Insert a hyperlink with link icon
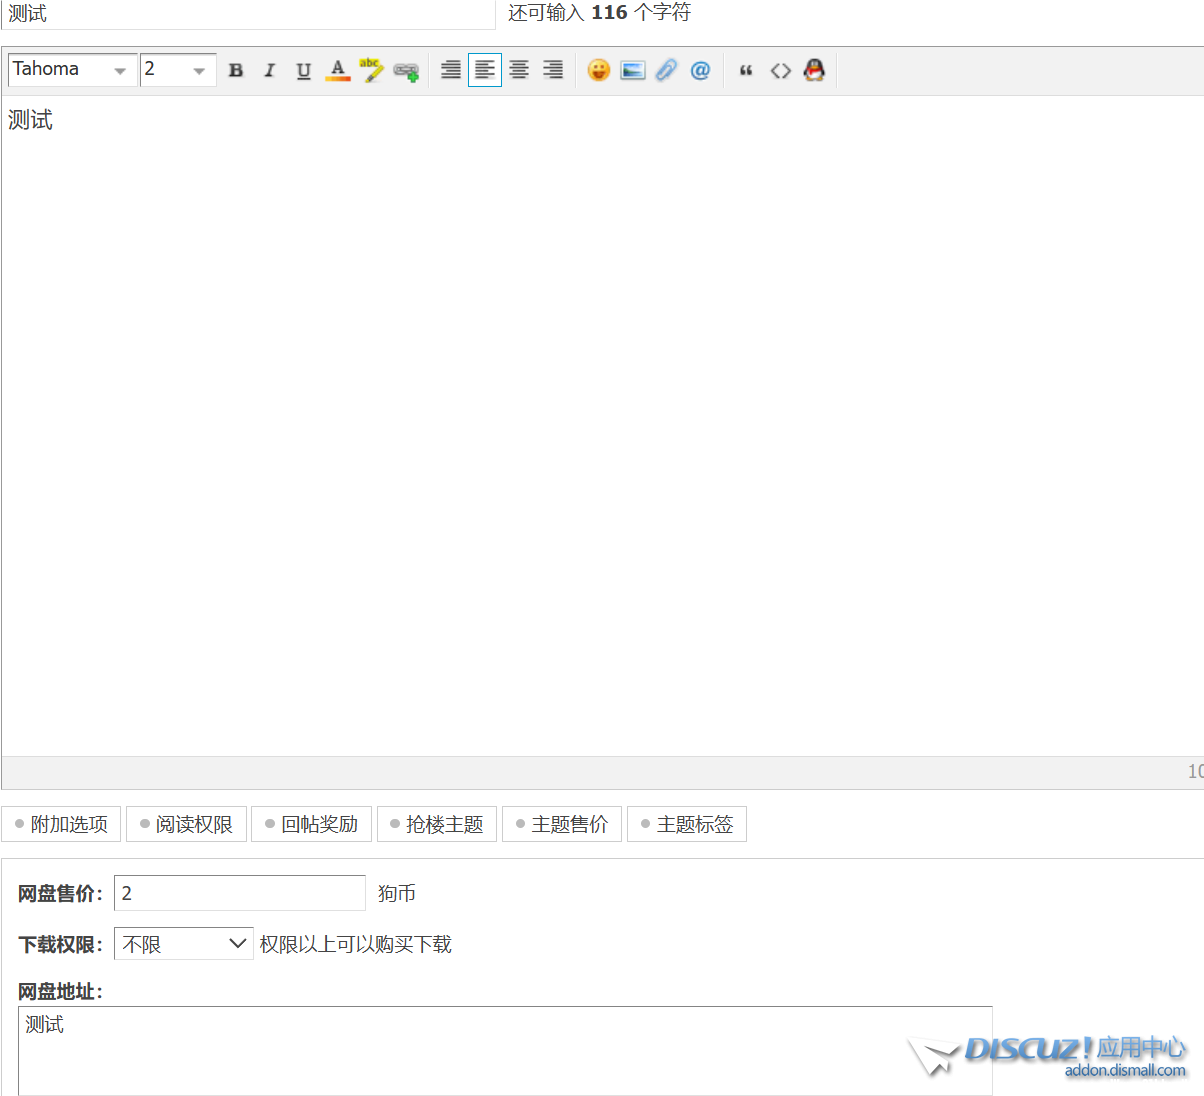Image resolution: width=1204 pixels, height=1096 pixels. click(x=405, y=70)
